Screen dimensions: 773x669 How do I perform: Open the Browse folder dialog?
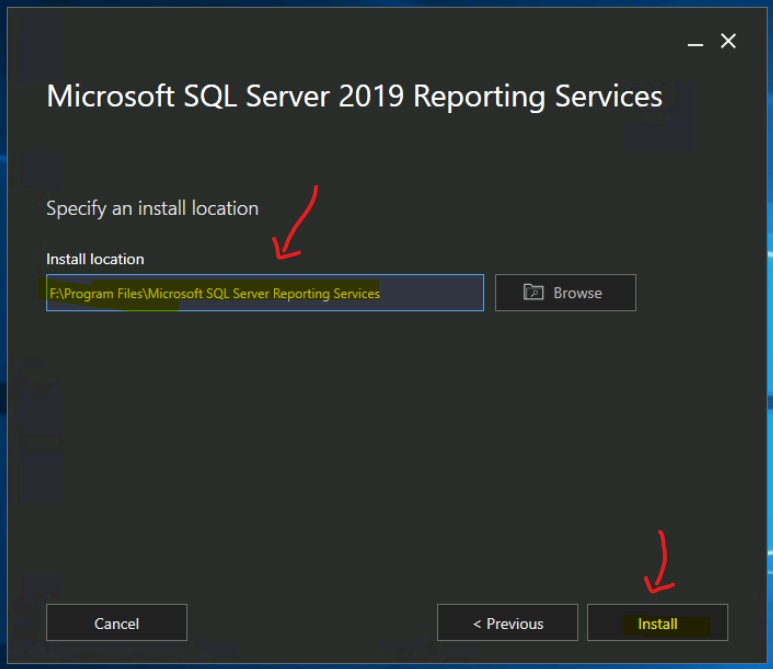(x=565, y=293)
